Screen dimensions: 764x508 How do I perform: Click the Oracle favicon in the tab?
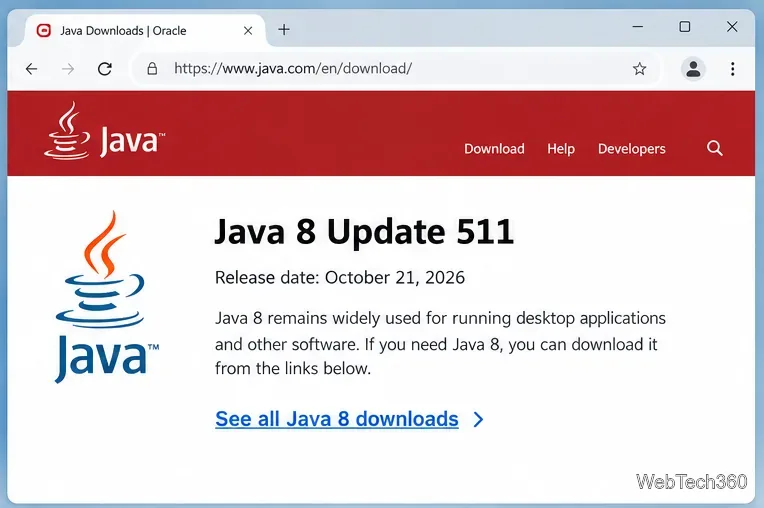44,31
